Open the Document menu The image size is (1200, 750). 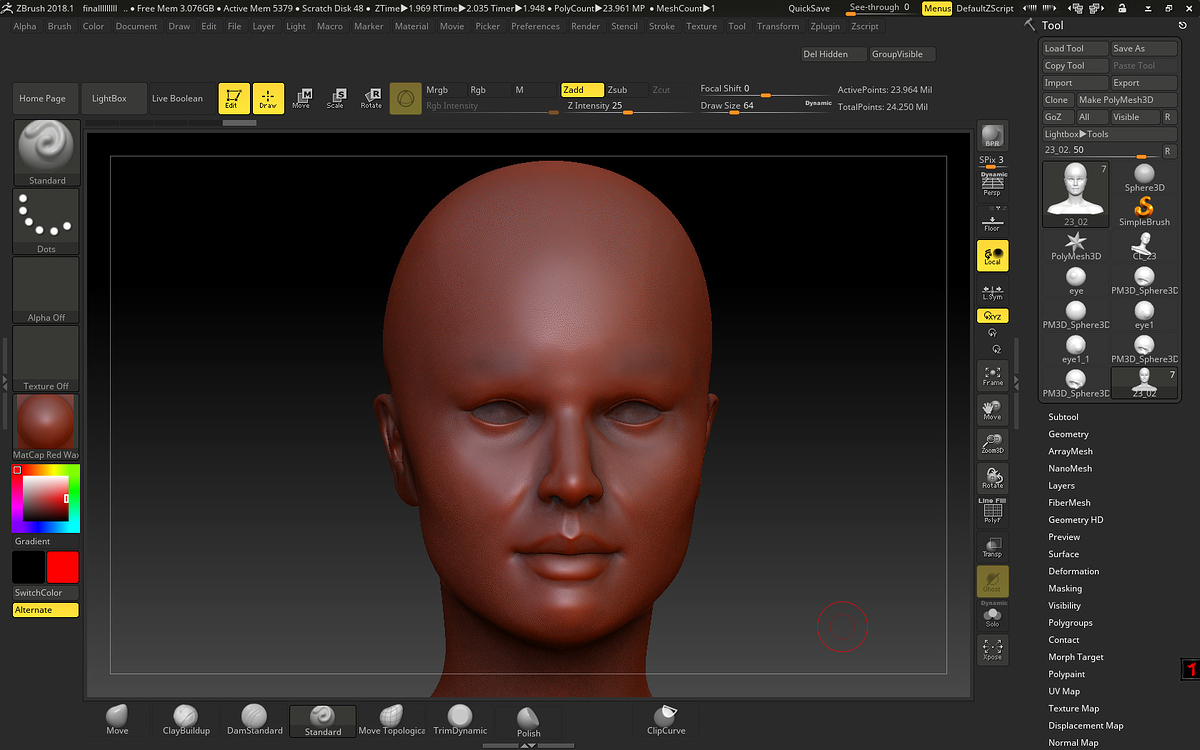click(x=136, y=26)
